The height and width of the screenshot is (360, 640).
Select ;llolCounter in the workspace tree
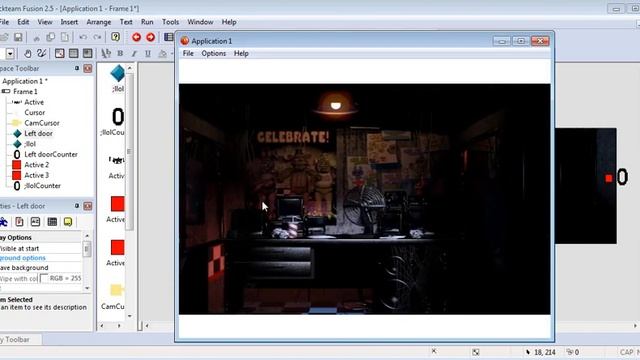pos(42,186)
